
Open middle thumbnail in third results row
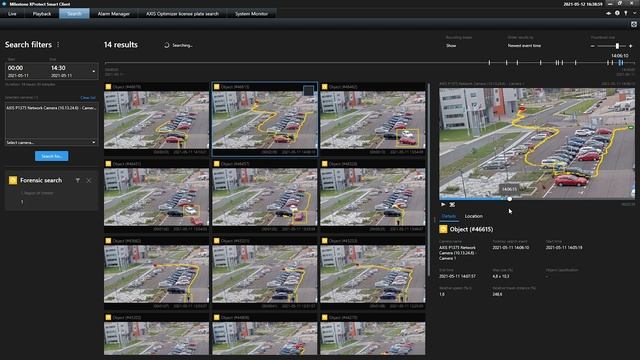[x=264, y=274]
